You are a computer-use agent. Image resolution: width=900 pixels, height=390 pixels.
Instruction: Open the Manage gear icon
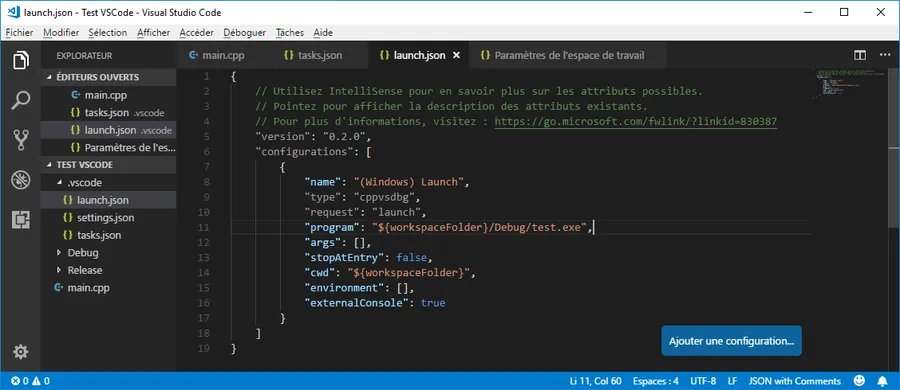(x=21, y=352)
